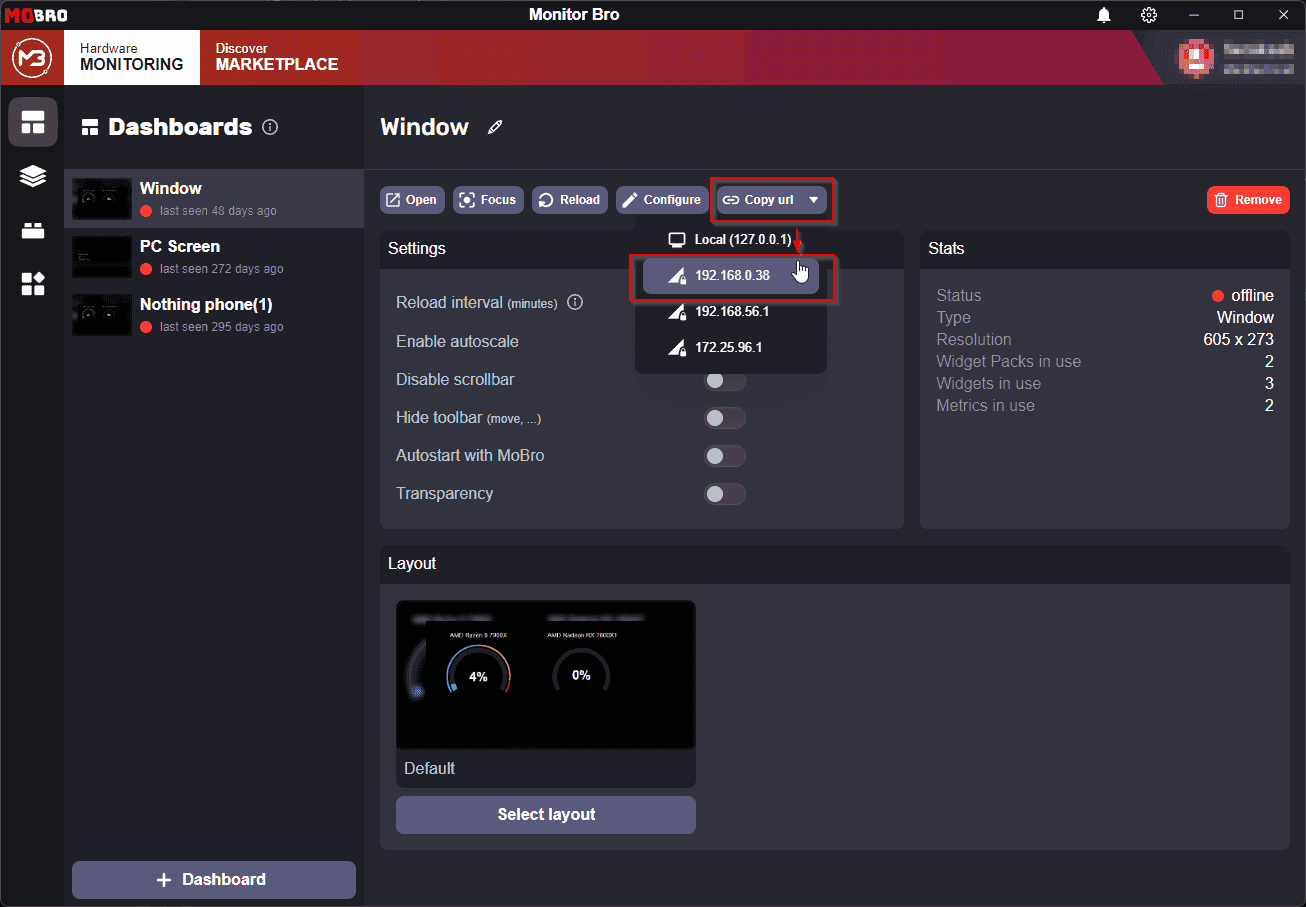
Task: Click the Nothing phone(1) dashboard thumbnail
Action: point(102,315)
